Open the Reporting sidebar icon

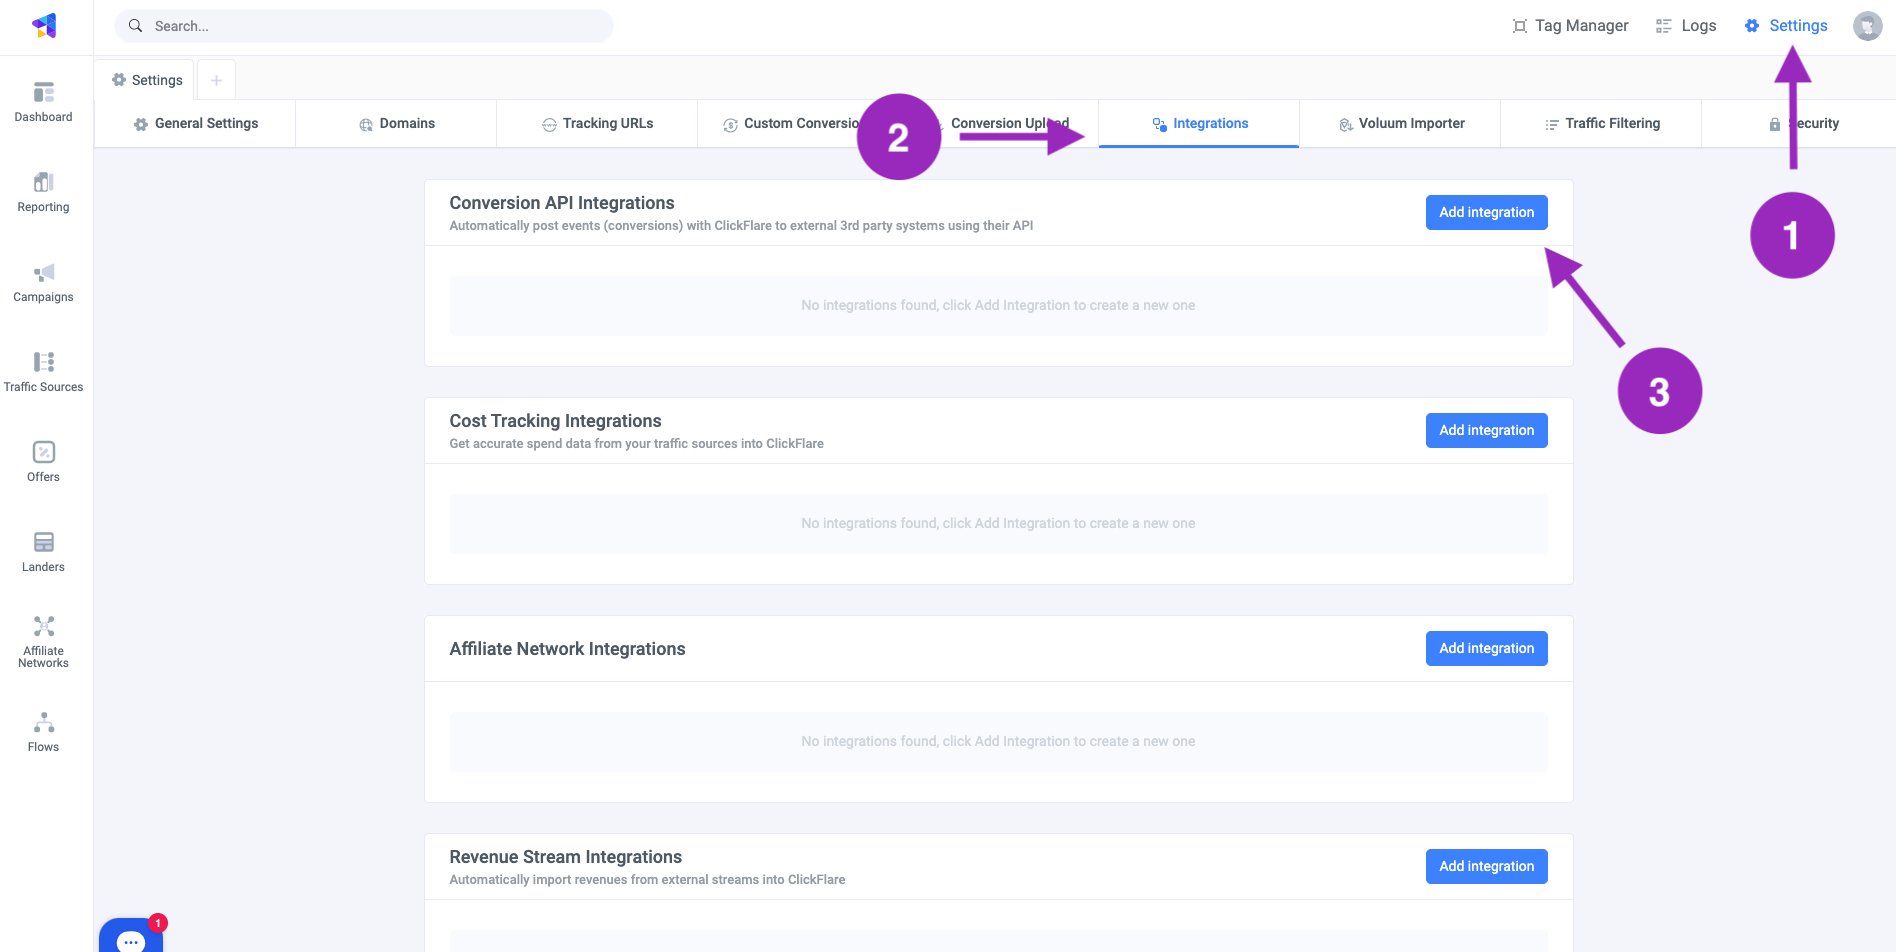[44, 182]
